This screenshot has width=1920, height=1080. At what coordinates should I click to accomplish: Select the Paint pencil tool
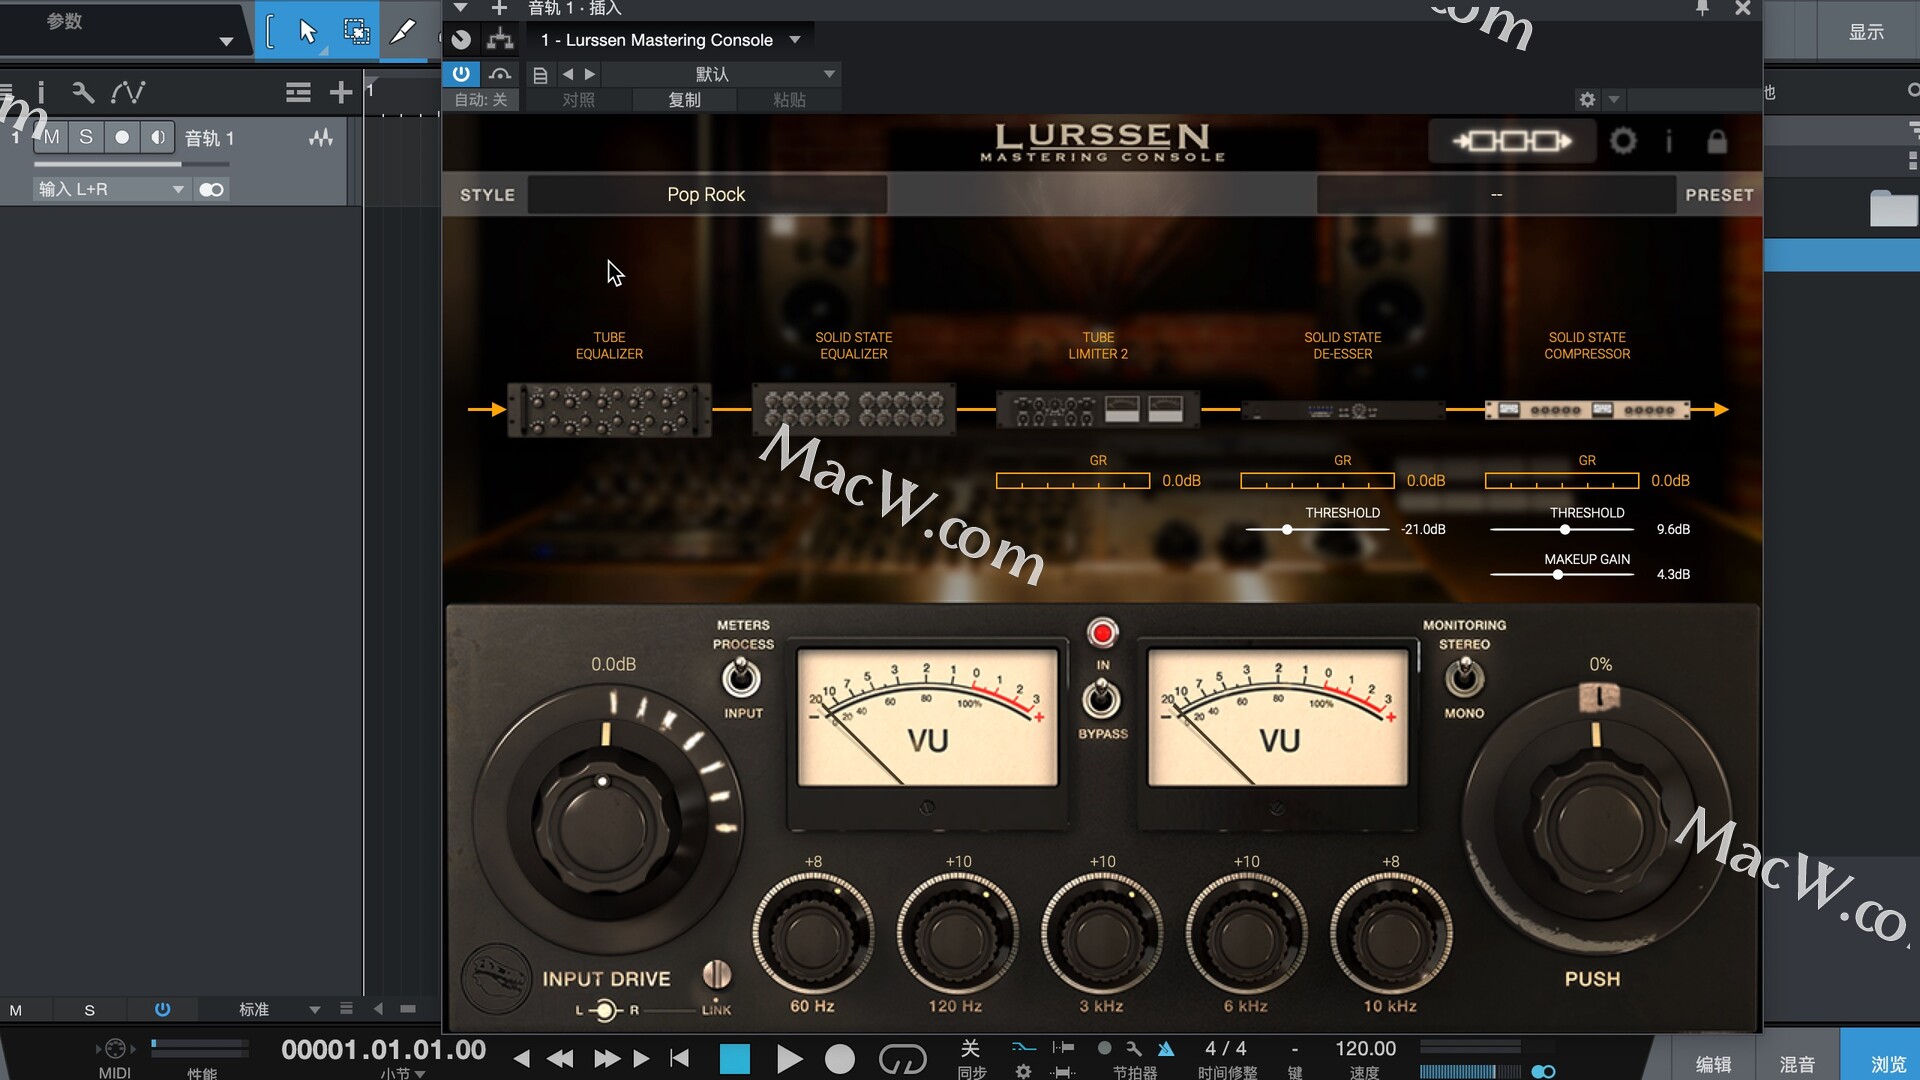tap(402, 32)
